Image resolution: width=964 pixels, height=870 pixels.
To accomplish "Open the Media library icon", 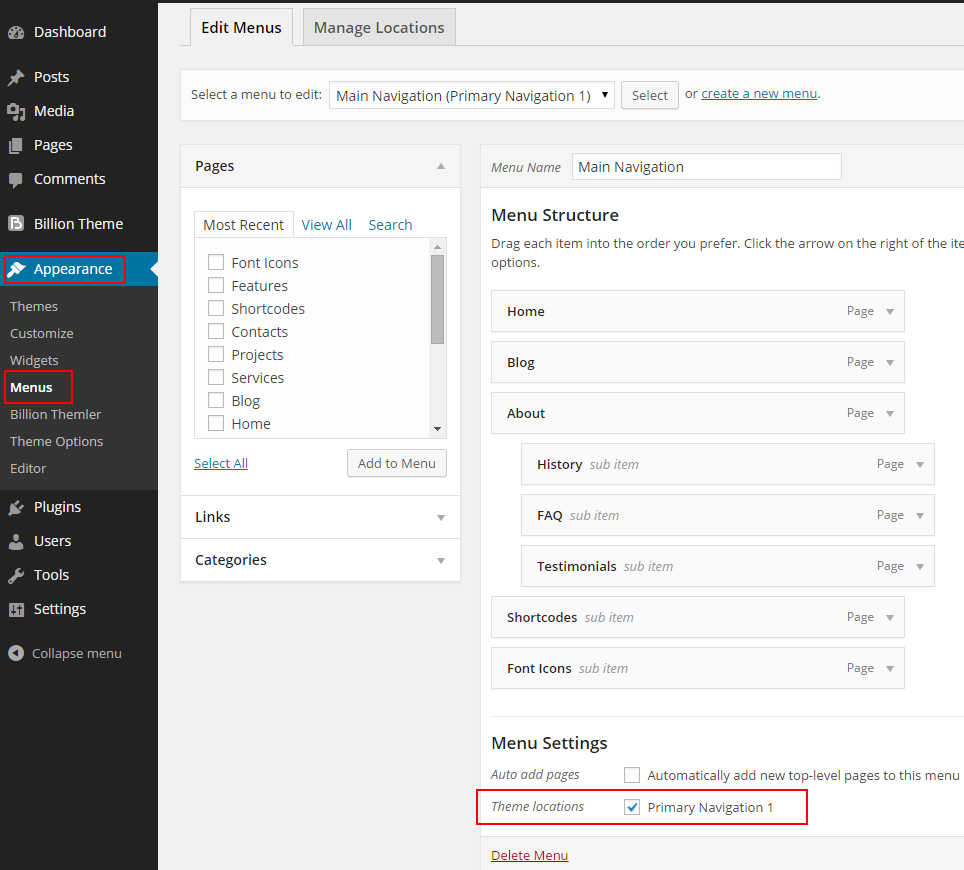I will (x=16, y=111).
